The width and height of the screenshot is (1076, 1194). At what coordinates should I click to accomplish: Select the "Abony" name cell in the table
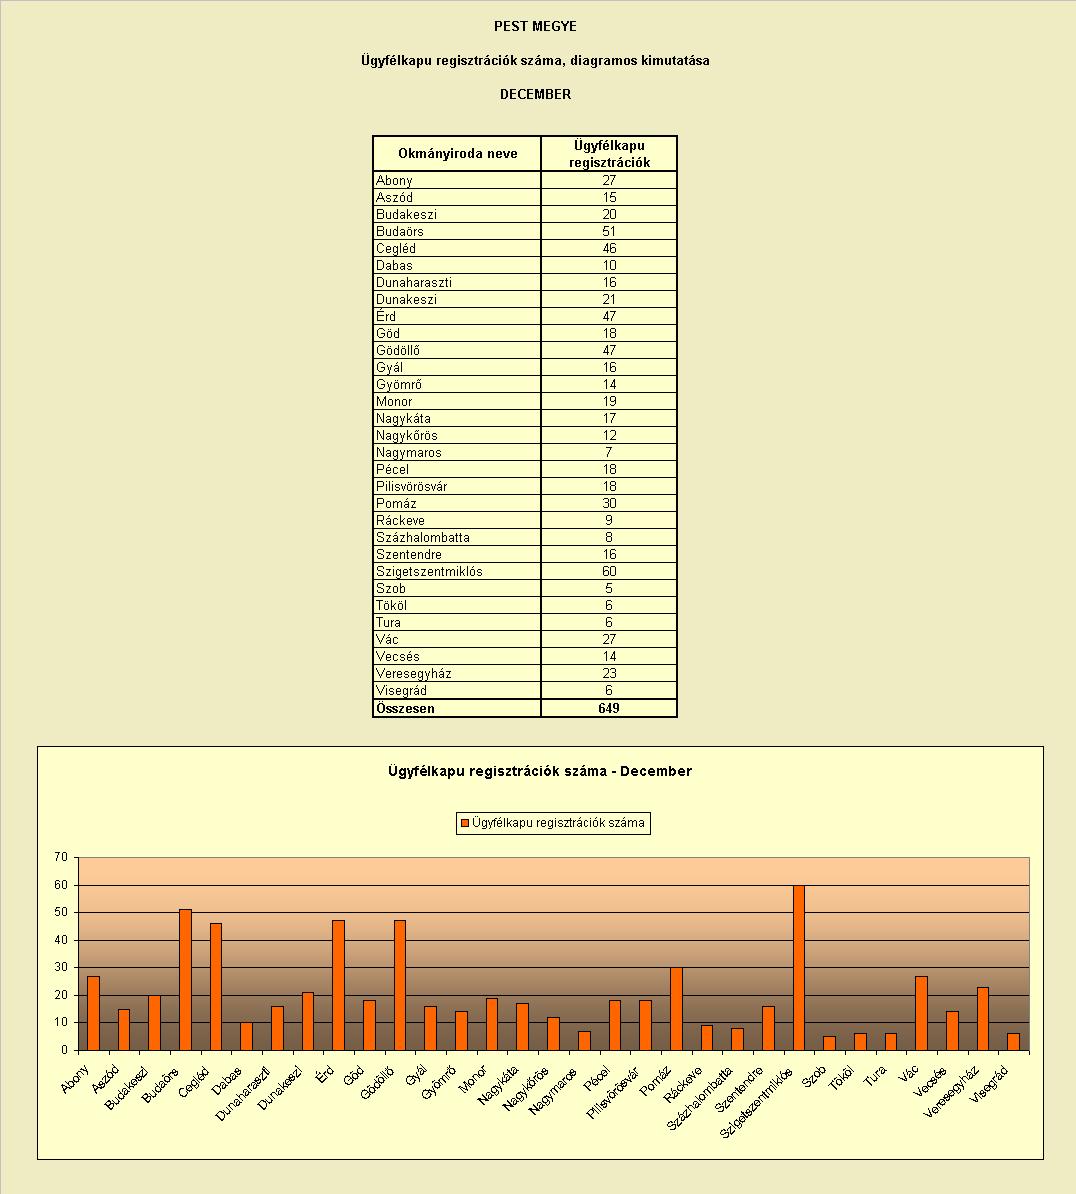(457, 180)
